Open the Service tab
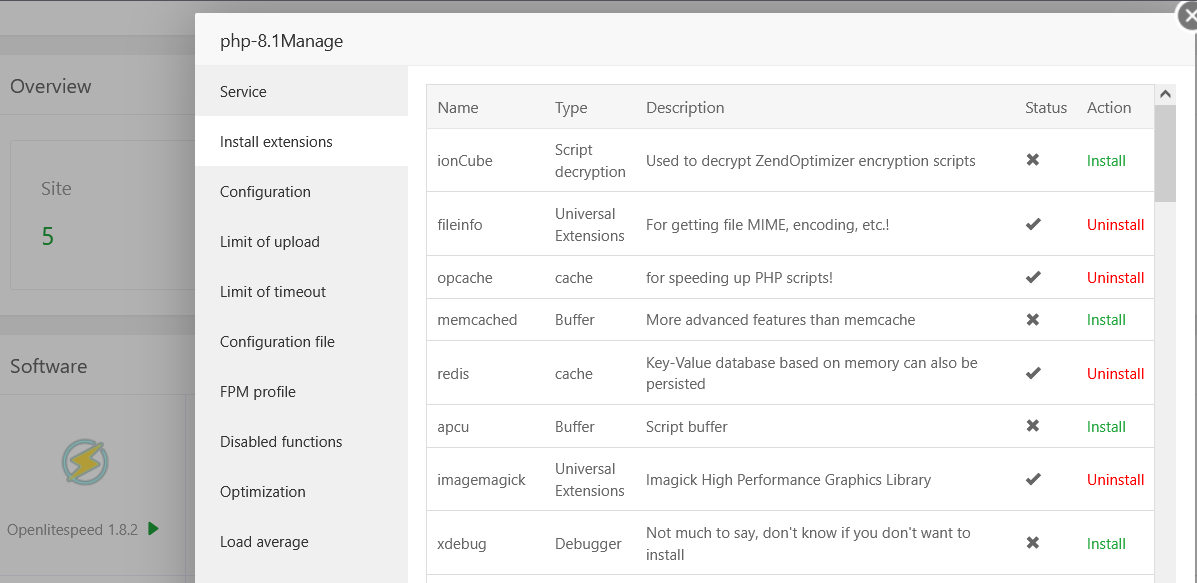The height and width of the screenshot is (583, 1197). tap(243, 91)
